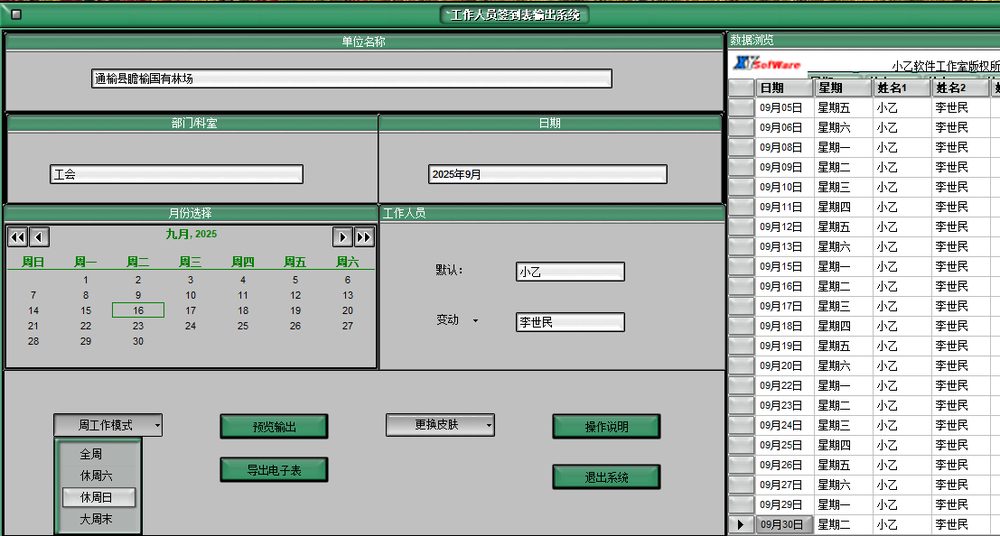This screenshot has width=1000, height=536.
Task: Open the 操作说明 help button
Action: tap(607, 426)
